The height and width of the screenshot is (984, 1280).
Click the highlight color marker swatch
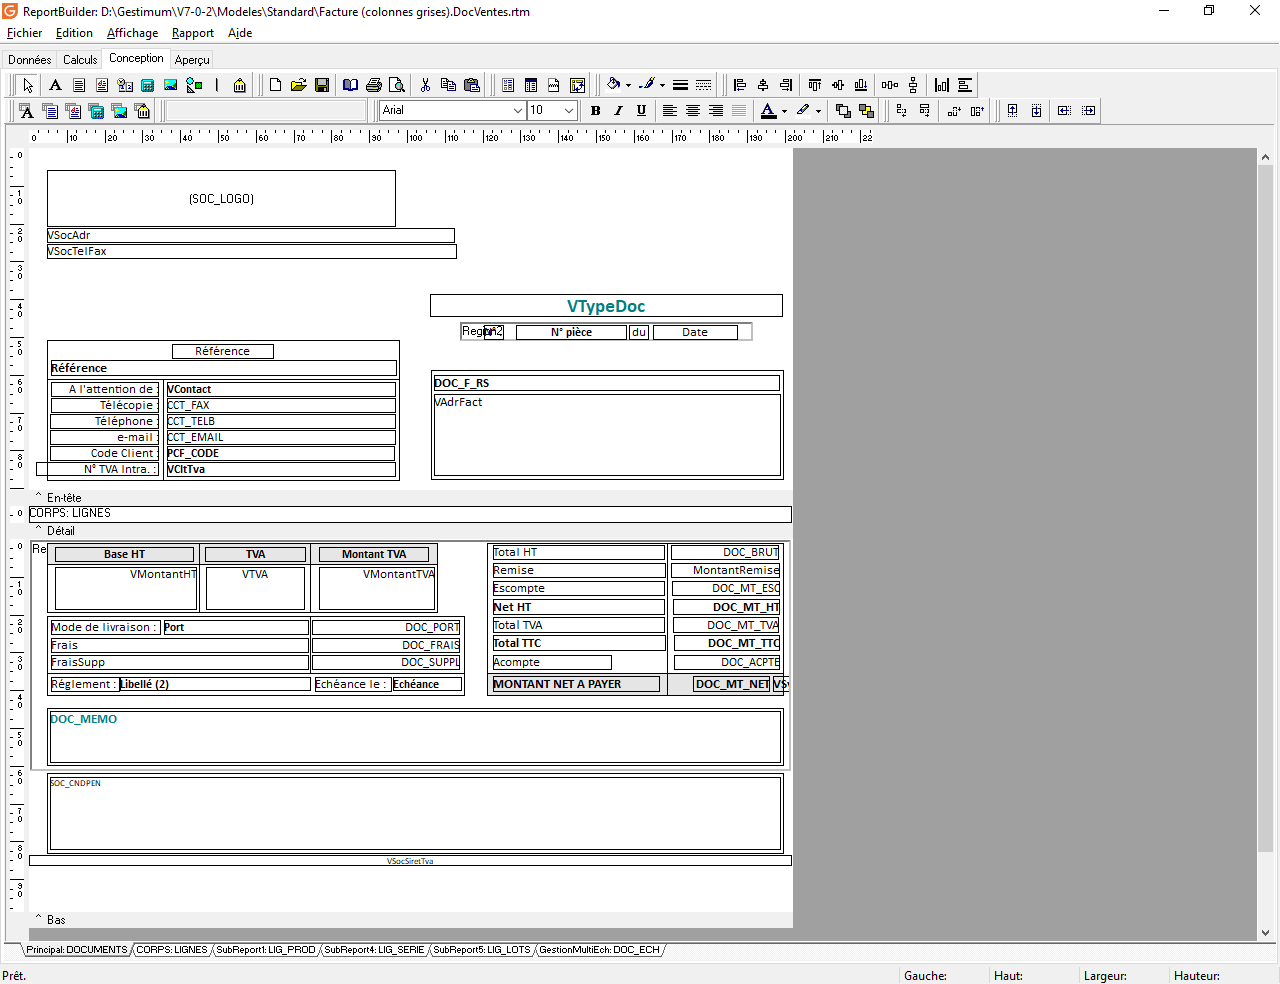802,111
